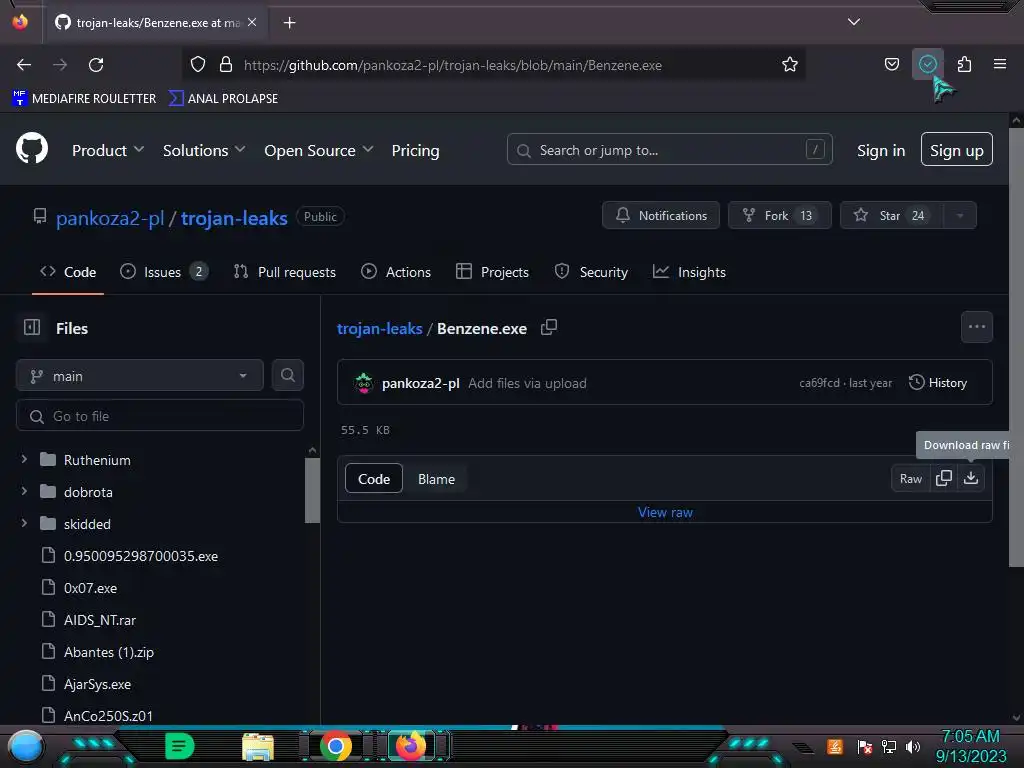Open the View raw link
The width and height of the screenshot is (1024, 768).
pos(665,513)
